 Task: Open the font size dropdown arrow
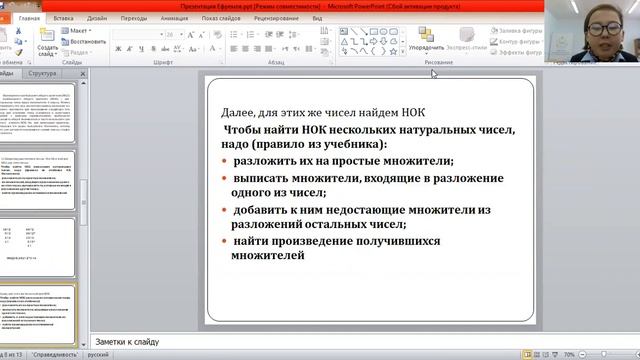point(181,35)
